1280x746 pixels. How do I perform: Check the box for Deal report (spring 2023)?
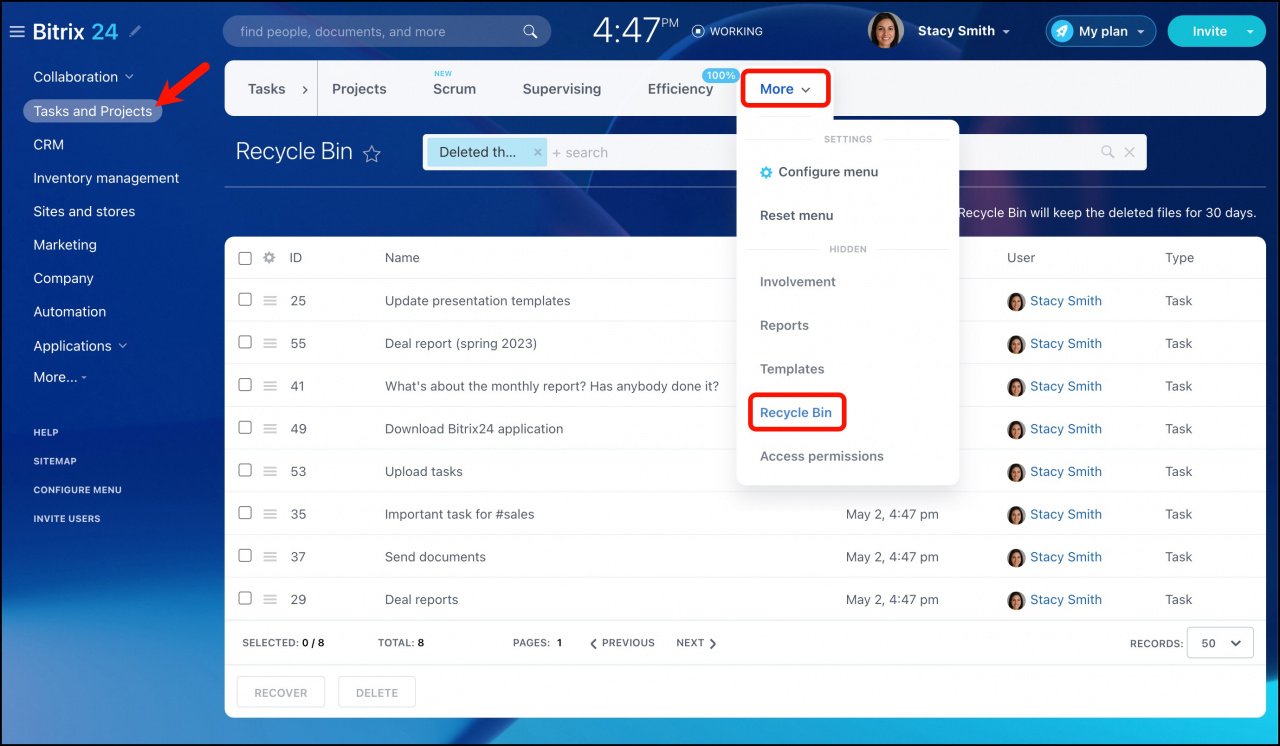tap(245, 342)
